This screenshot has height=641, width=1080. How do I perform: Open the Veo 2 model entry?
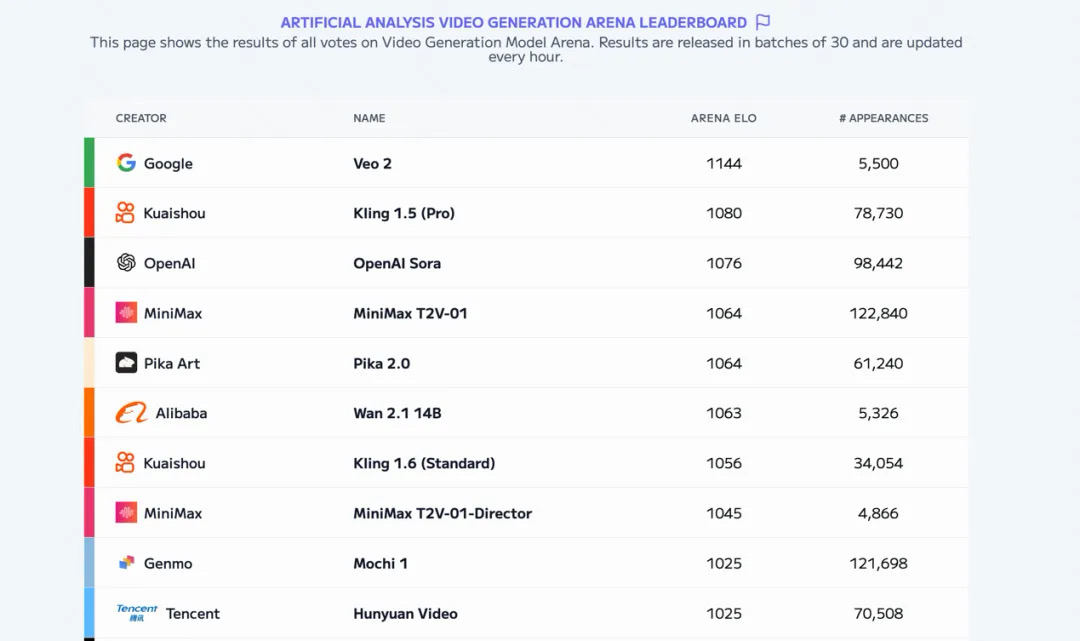372,163
